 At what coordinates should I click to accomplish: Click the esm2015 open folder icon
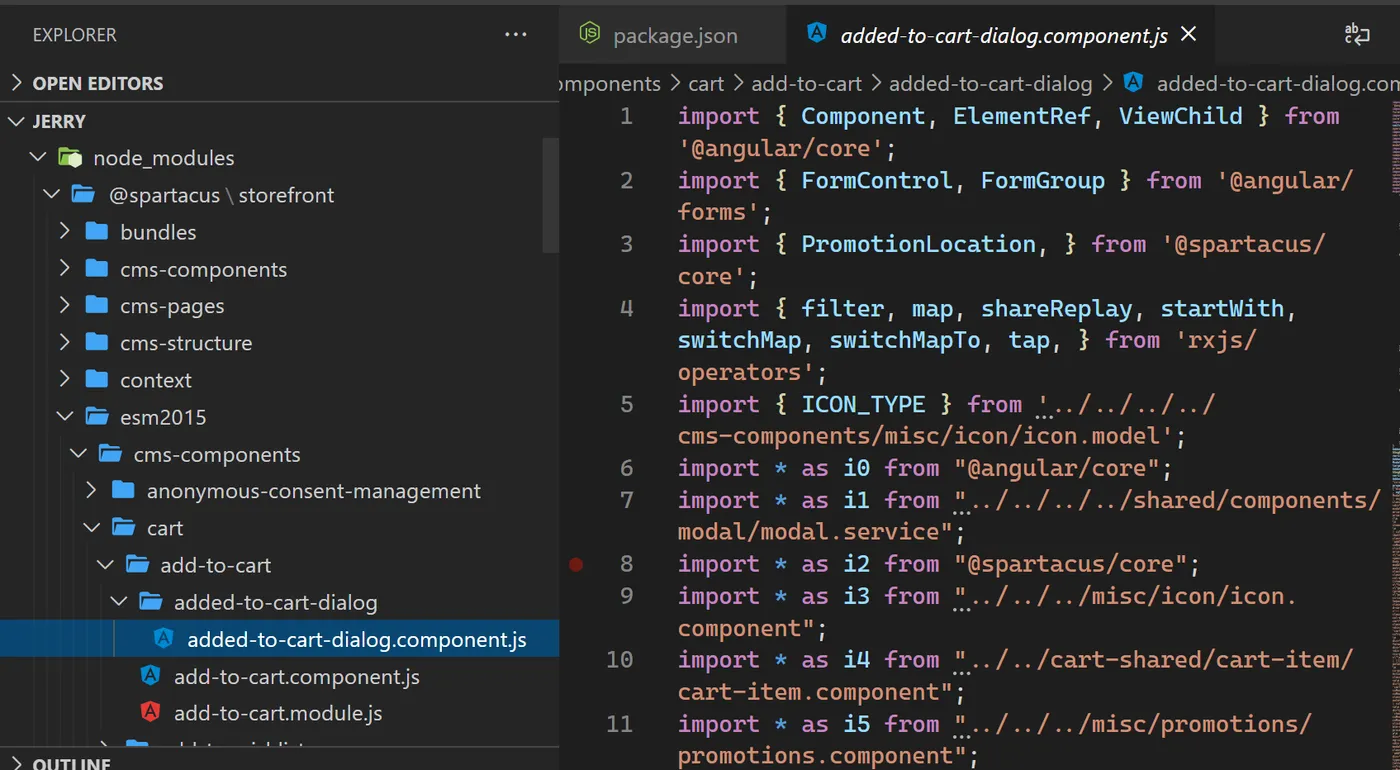[97, 416]
